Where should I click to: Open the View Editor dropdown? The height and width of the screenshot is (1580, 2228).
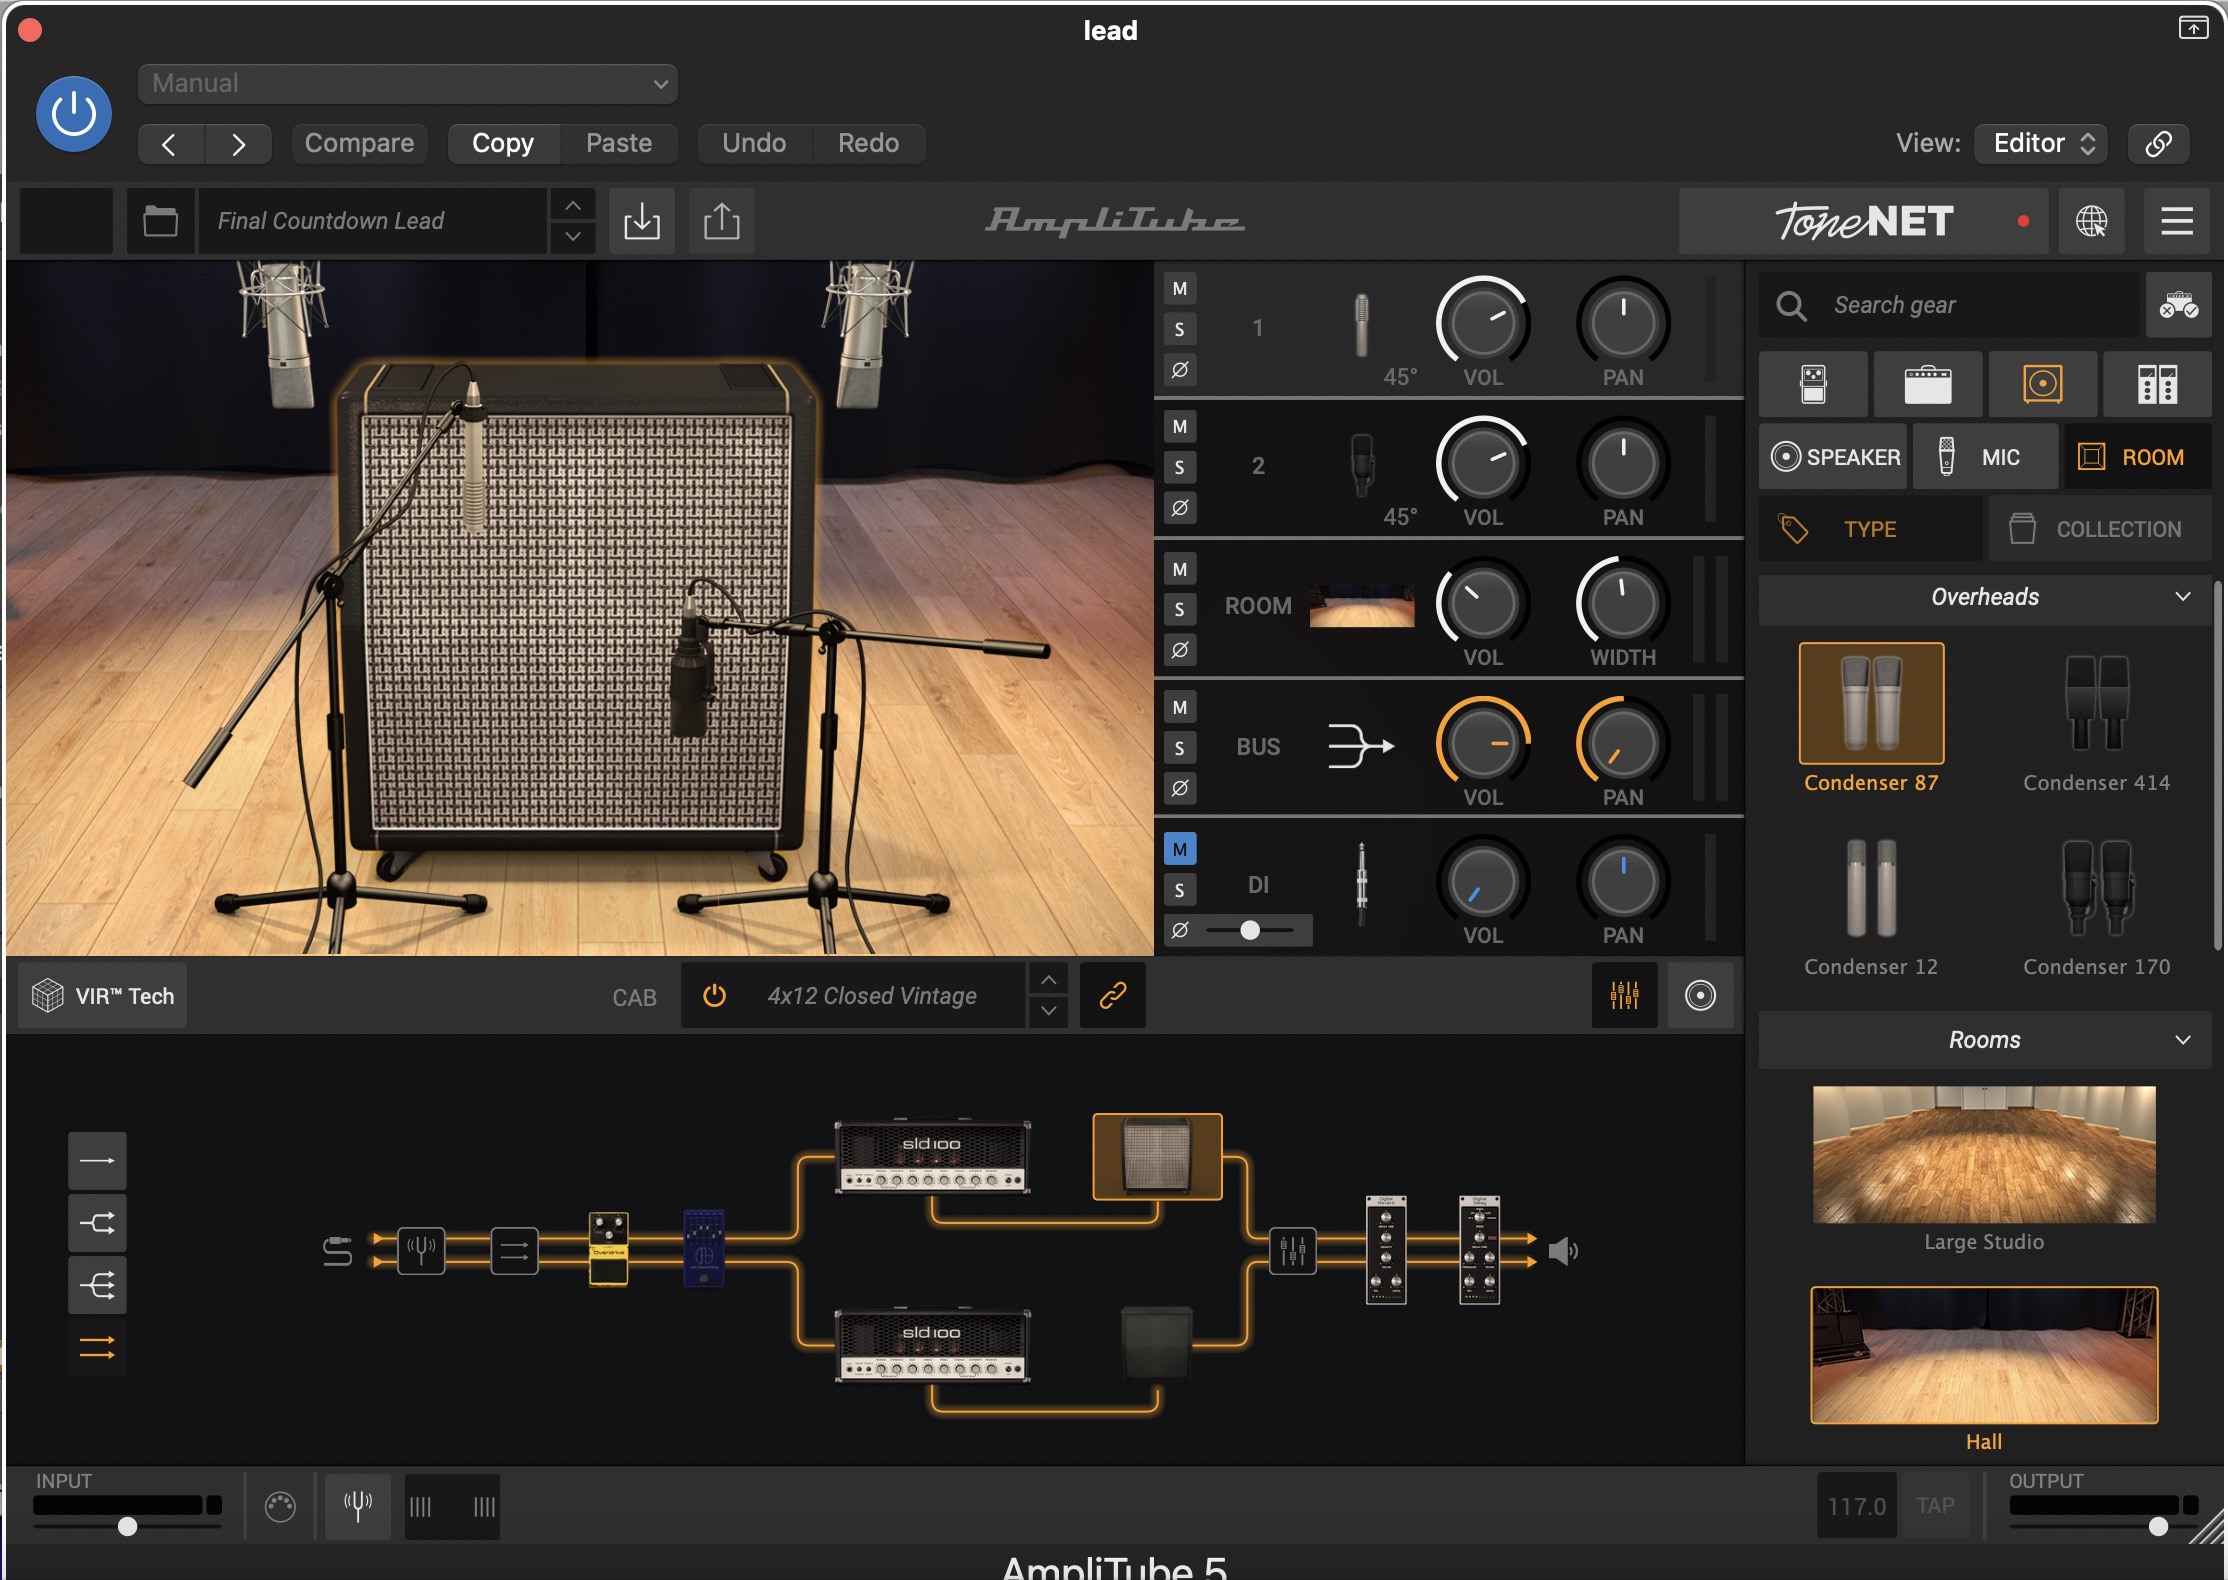[2042, 143]
